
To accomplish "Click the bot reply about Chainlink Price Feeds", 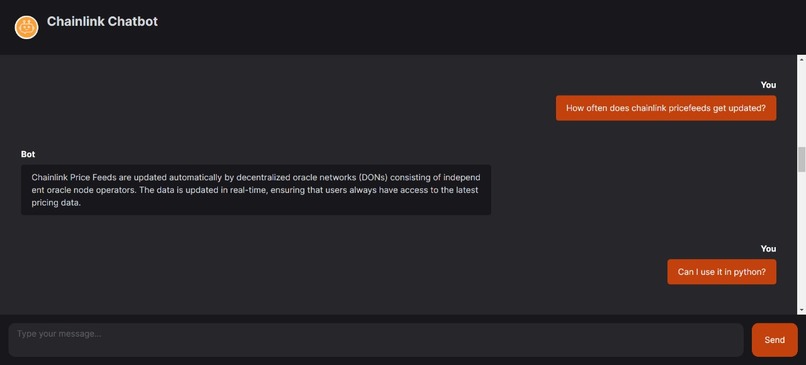I will point(256,190).
